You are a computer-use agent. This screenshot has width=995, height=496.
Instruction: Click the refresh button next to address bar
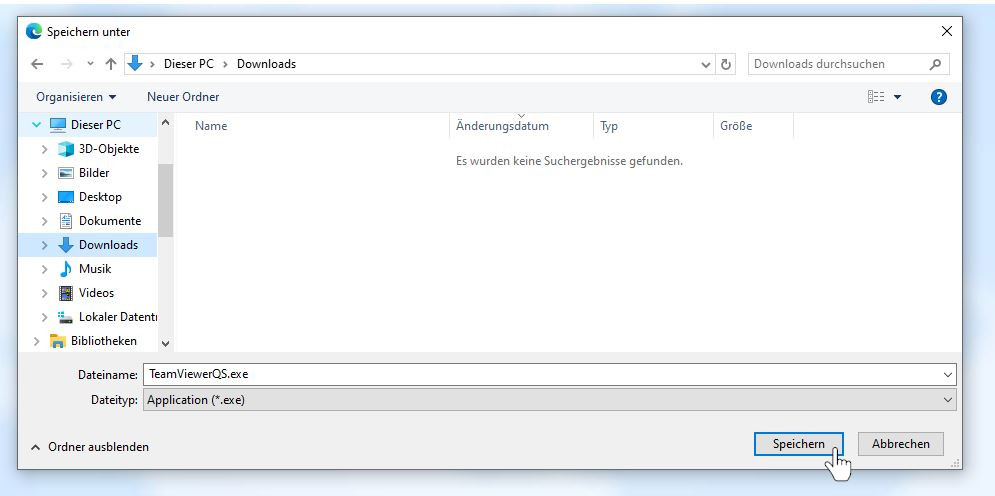(x=727, y=64)
